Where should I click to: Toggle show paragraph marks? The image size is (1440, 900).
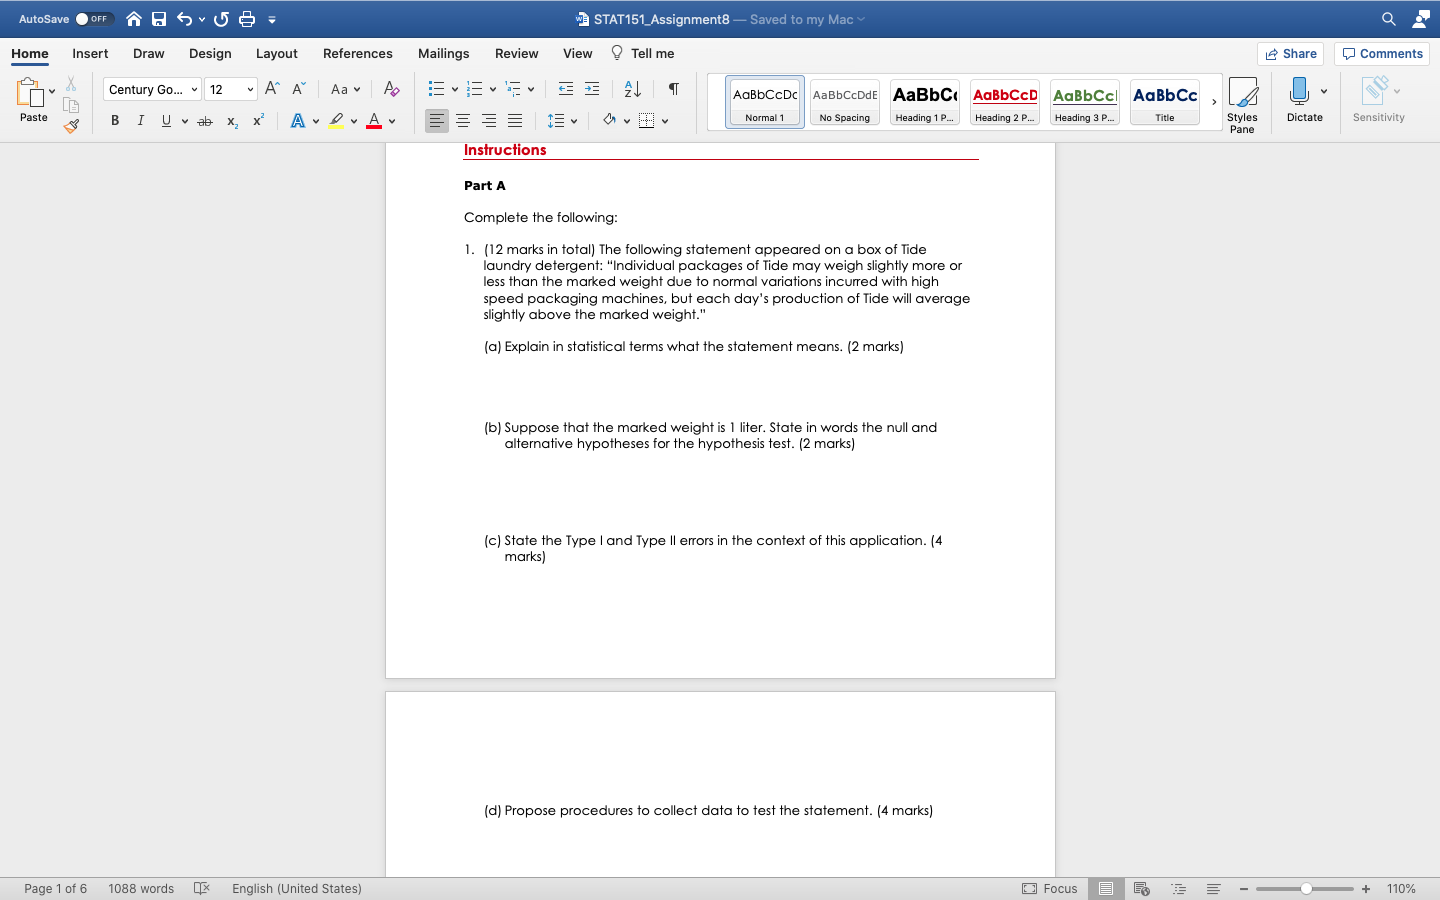674,89
